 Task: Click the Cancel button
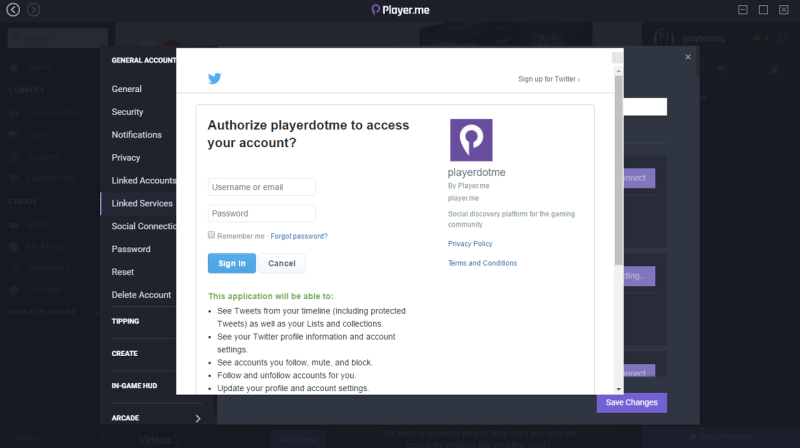282,263
